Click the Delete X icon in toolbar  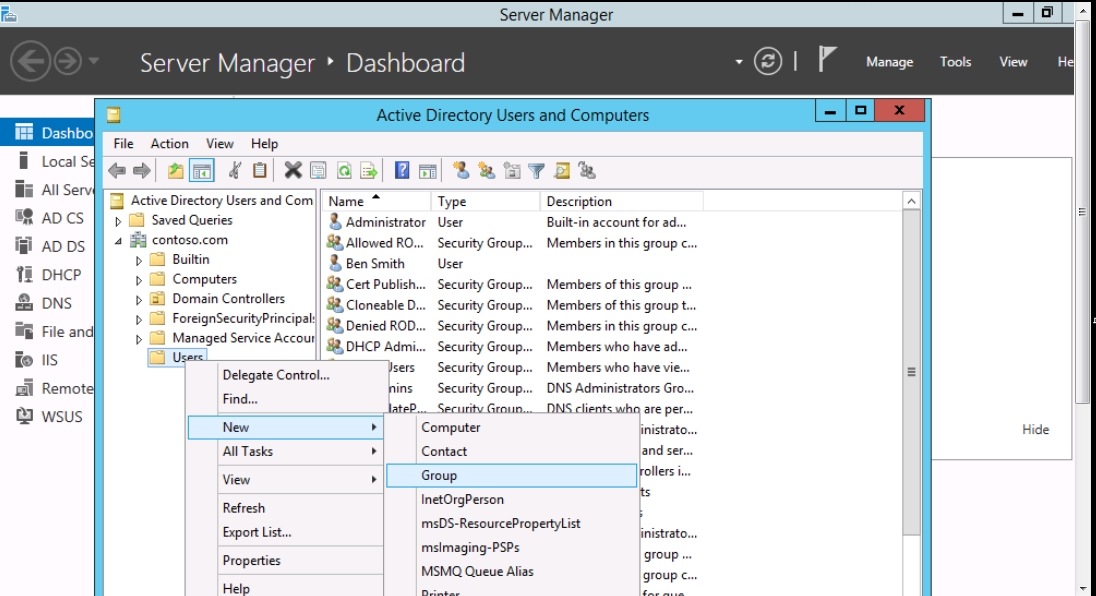[293, 170]
